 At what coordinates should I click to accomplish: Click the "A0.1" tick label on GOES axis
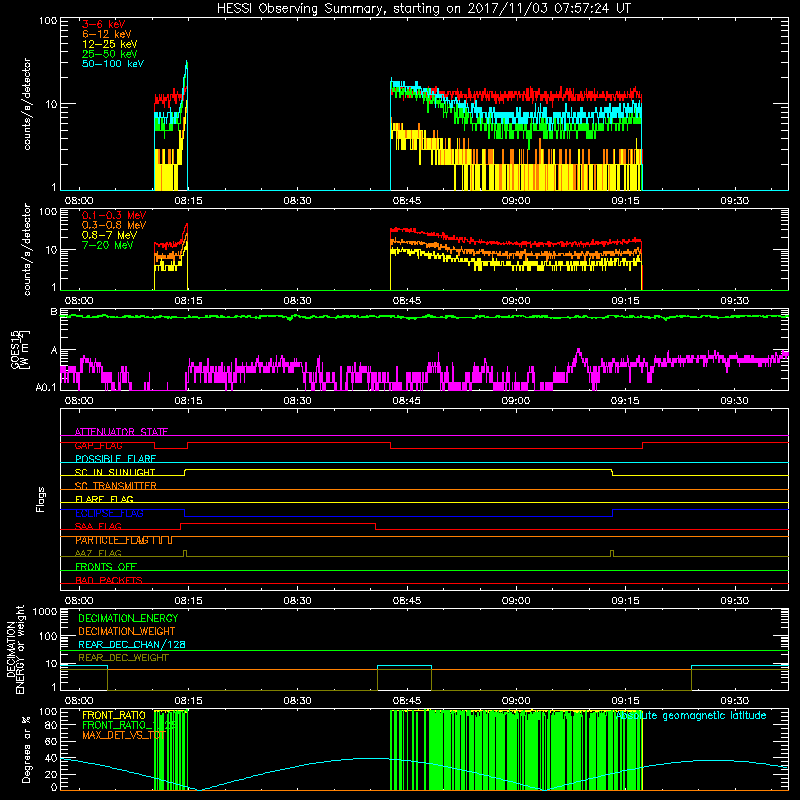[x=46, y=387]
